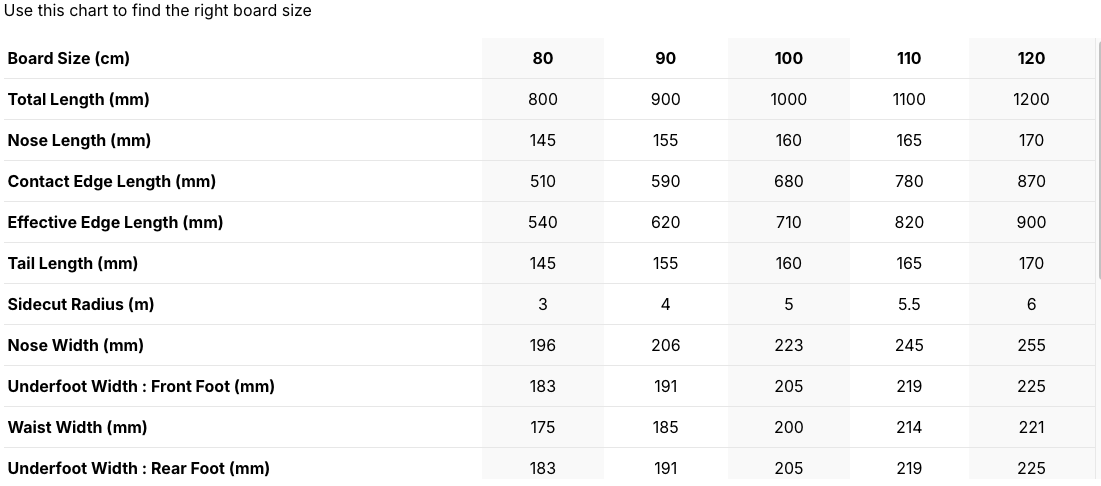Click the Underfoot Width : Rear Foot label
Screen dimensions: 1101x486
(138, 468)
